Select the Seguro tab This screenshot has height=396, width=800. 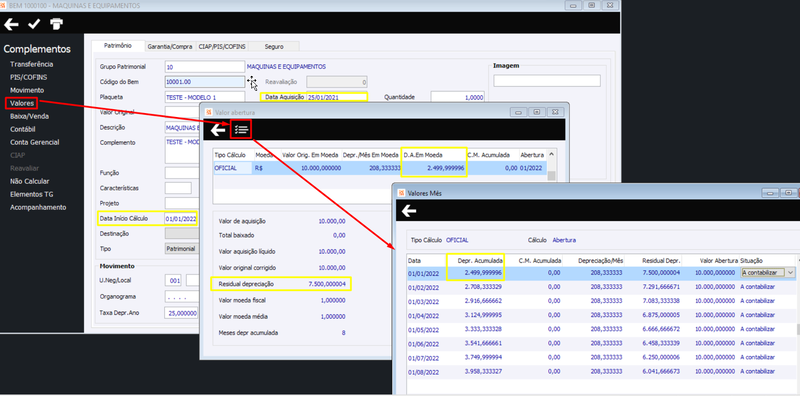[274, 46]
